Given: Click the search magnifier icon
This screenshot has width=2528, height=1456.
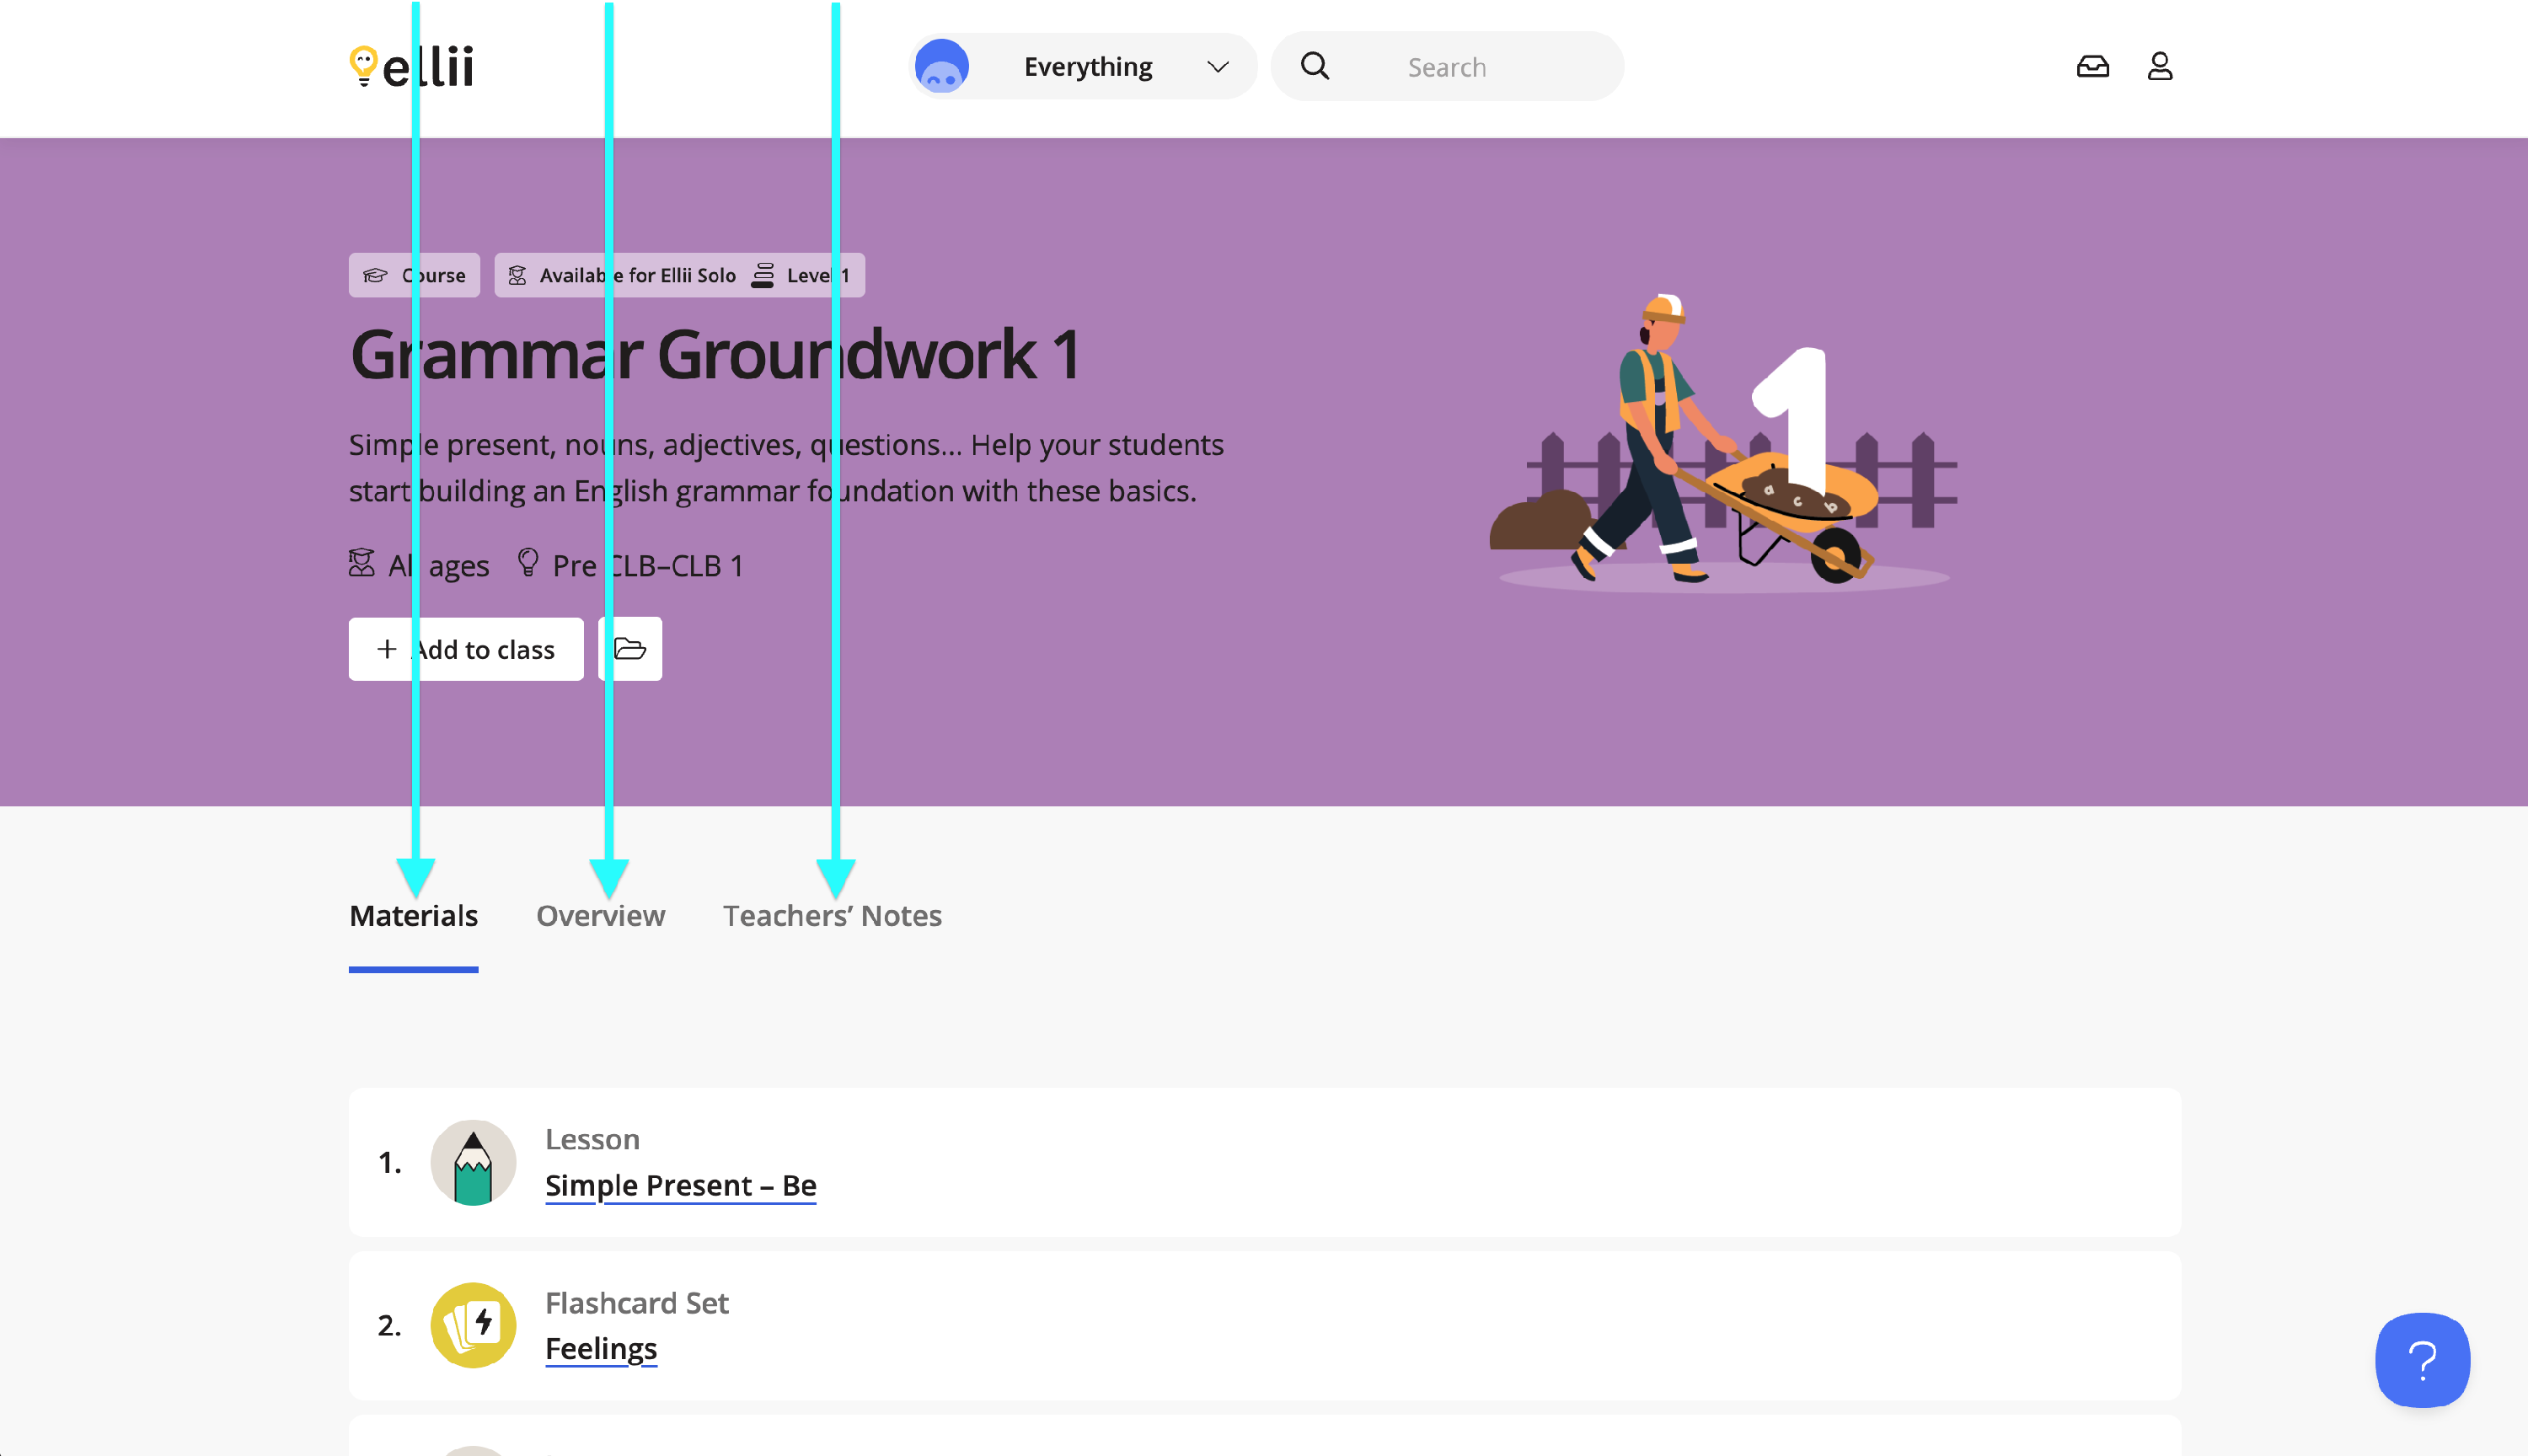Looking at the screenshot, I should [1315, 67].
